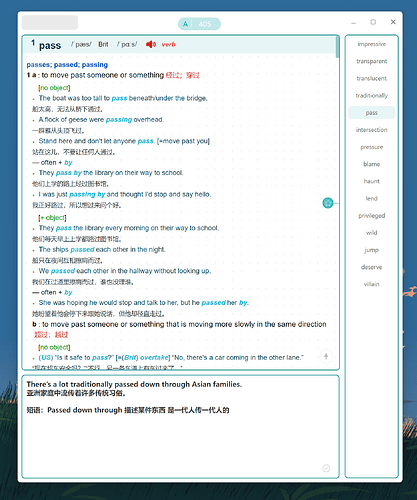Select "impressive" in the word list

point(371,44)
